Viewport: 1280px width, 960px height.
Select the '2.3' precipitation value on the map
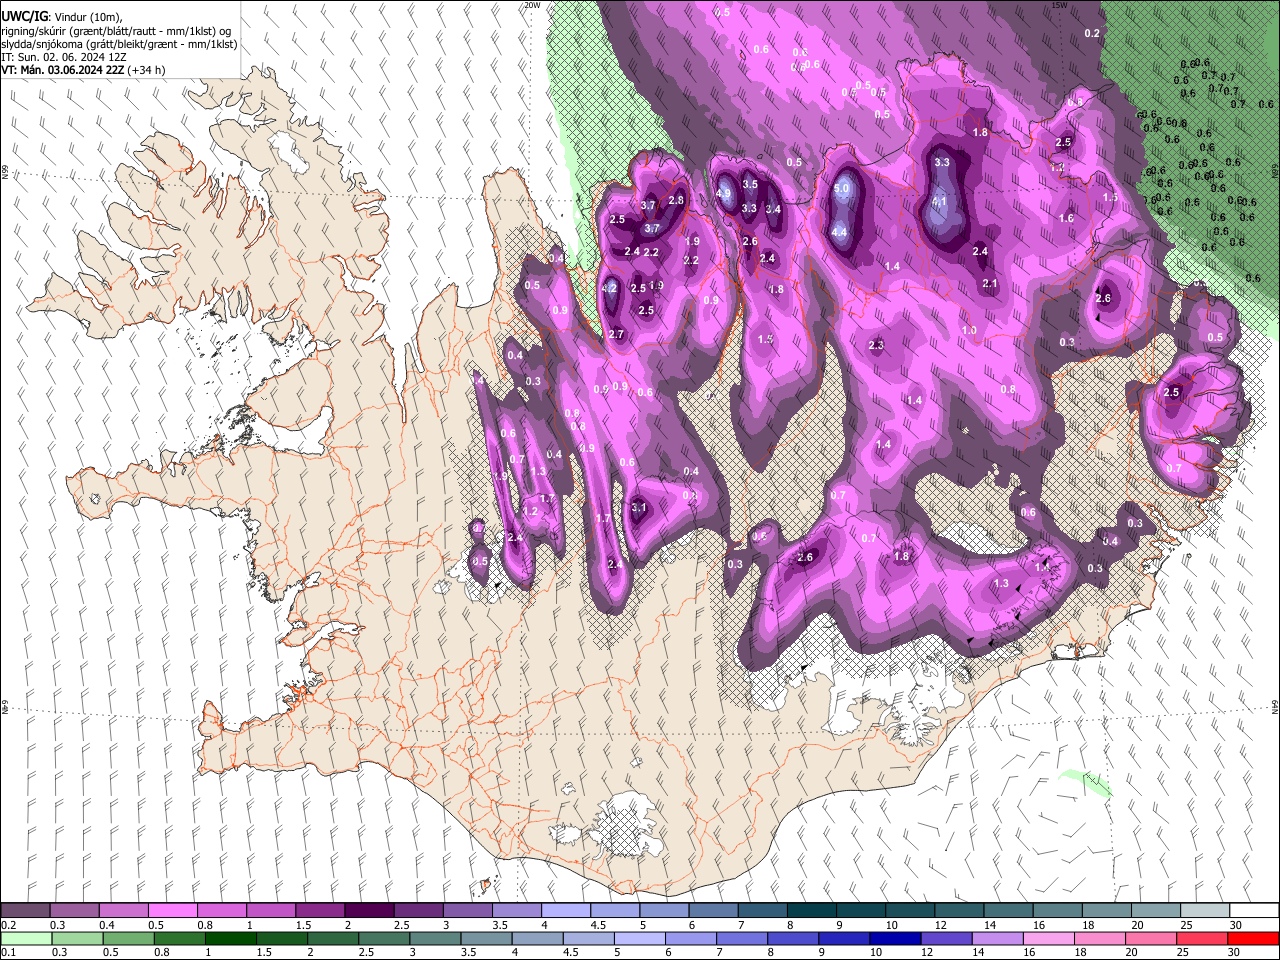click(x=877, y=345)
